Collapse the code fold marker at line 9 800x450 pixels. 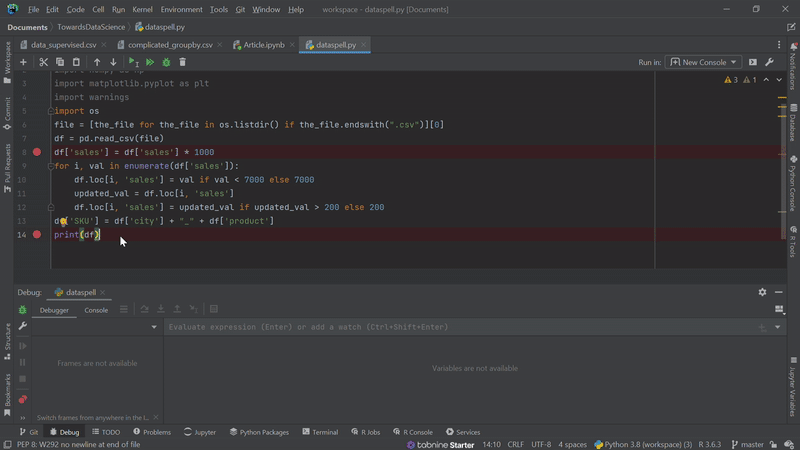pyautogui.click(x=50, y=166)
